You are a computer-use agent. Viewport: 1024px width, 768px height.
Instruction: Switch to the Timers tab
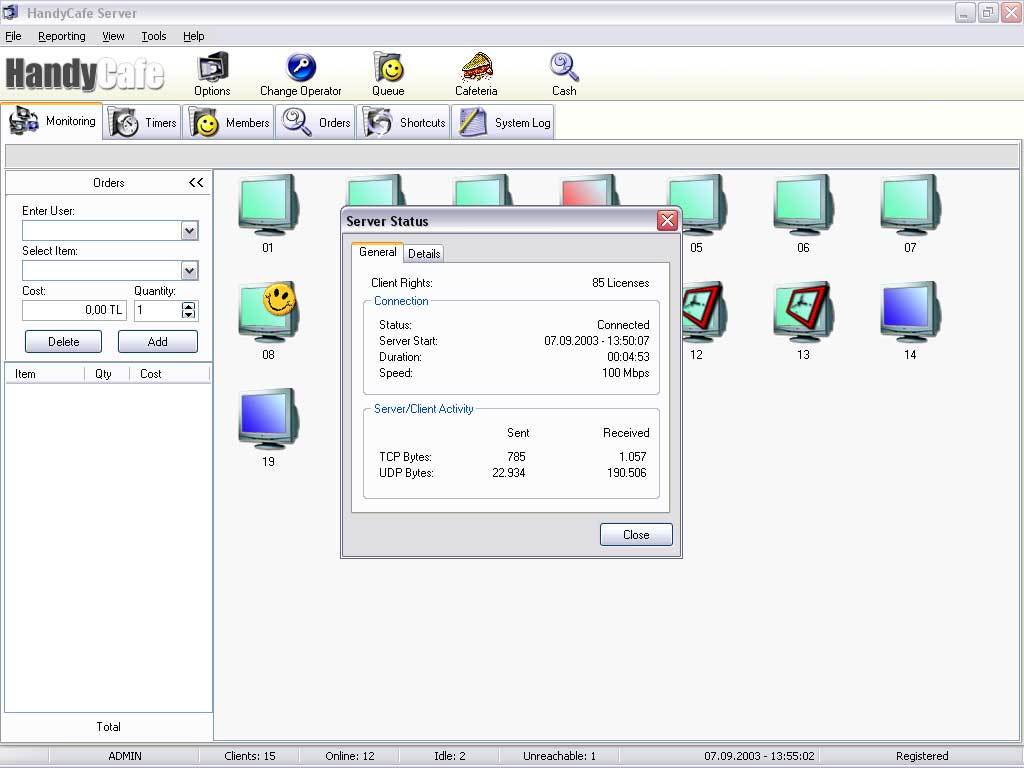[142, 122]
